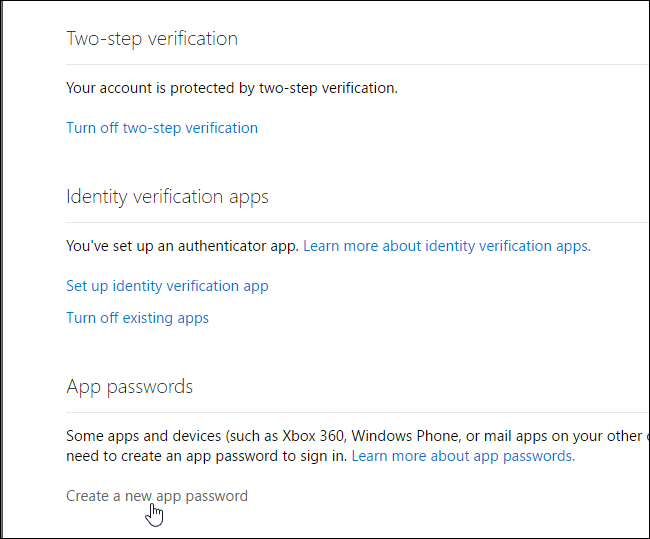Open Learn more about identity verification apps
The image size is (650, 539).
point(446,246)
